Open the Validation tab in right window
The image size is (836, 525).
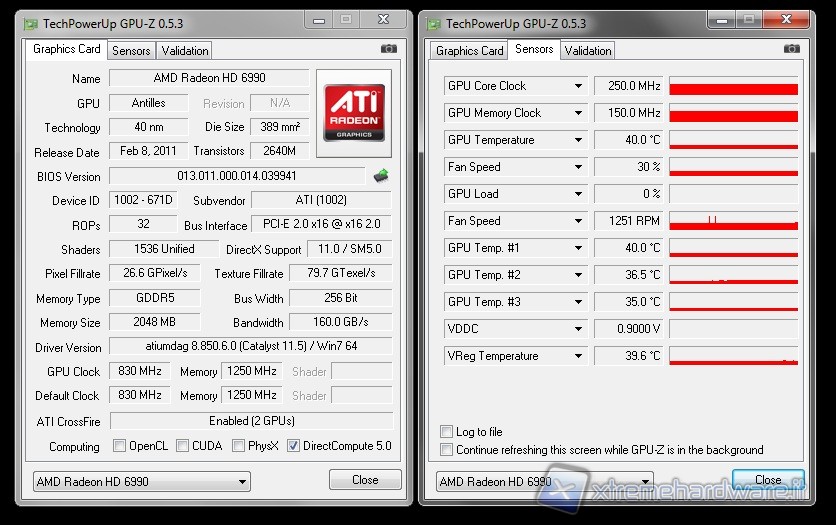[x=588, y=50]
